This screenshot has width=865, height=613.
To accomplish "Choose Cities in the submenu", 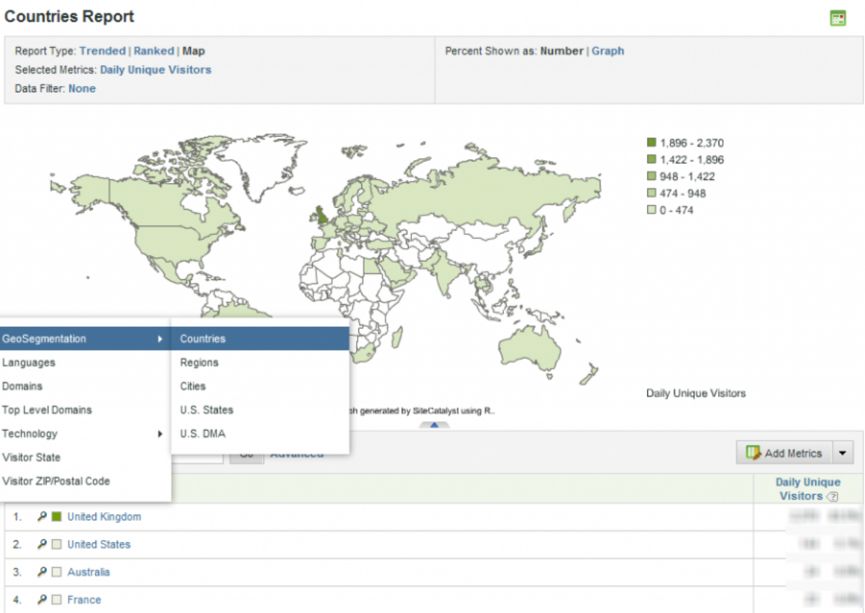I will [x=193, y=386].
